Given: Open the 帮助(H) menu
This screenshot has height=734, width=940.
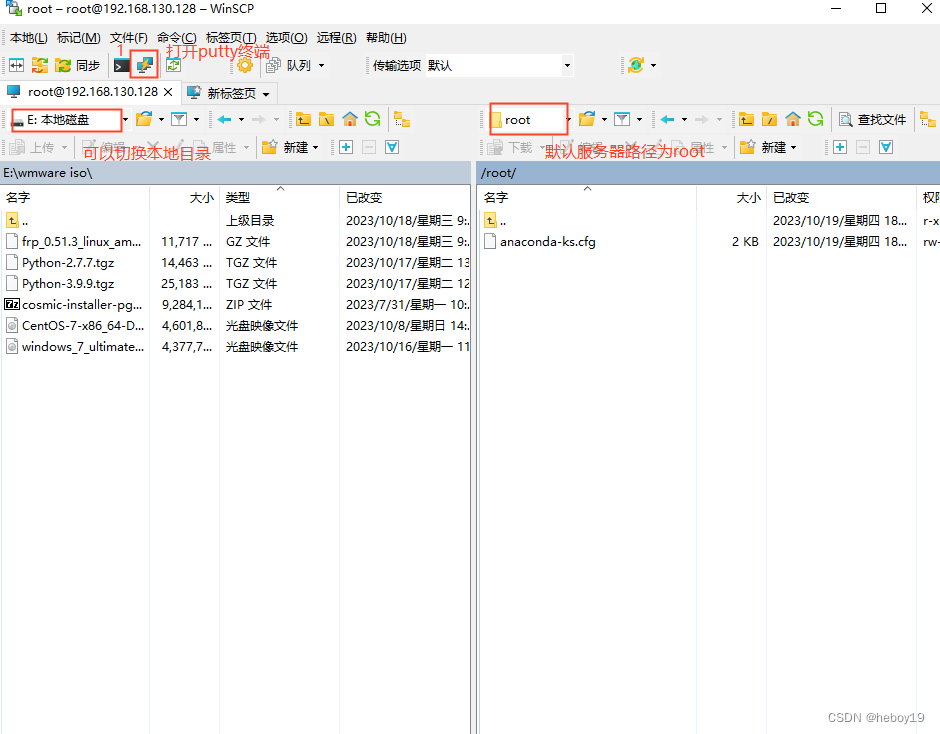Looking at the screenshot, I should [386, 38].
